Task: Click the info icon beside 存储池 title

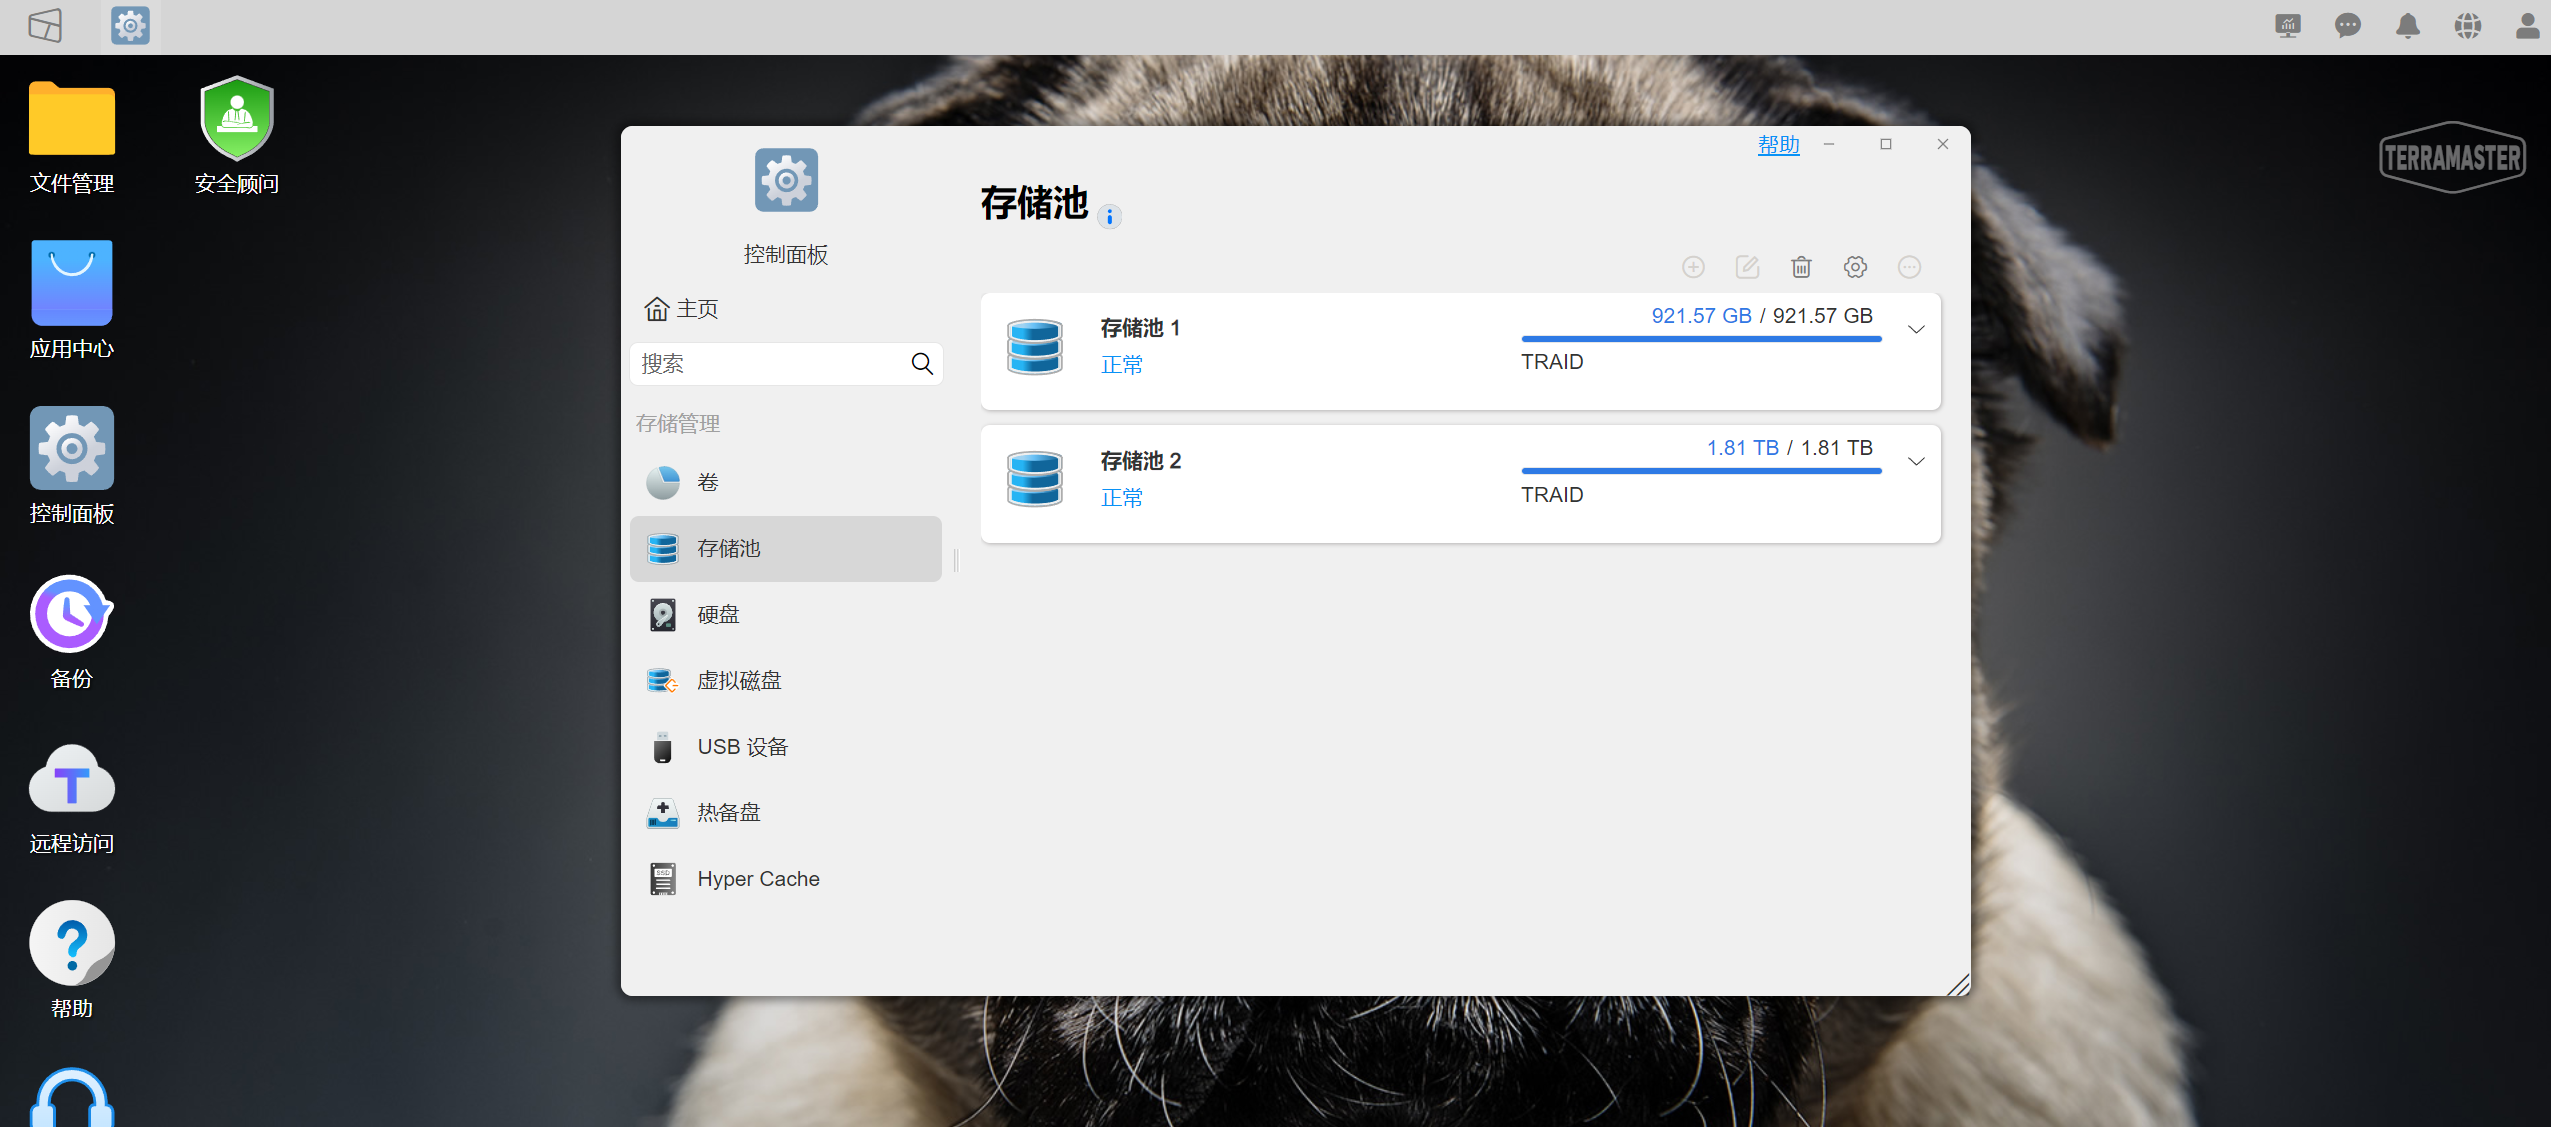Action: point(1109,217)
